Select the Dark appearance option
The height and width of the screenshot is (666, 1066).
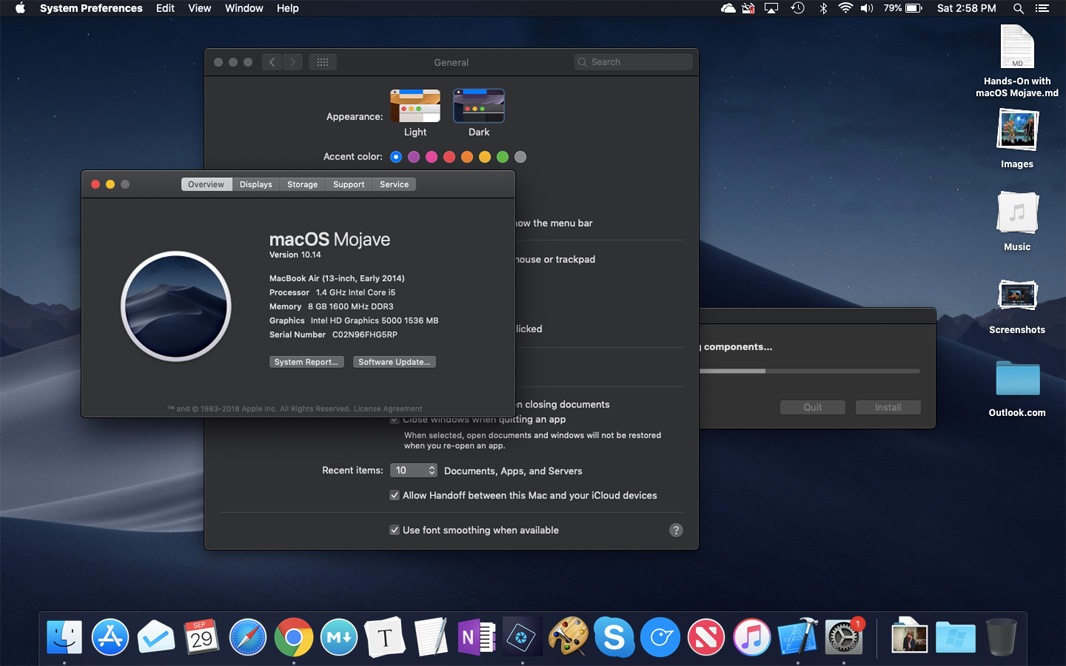tap(479, 107)
